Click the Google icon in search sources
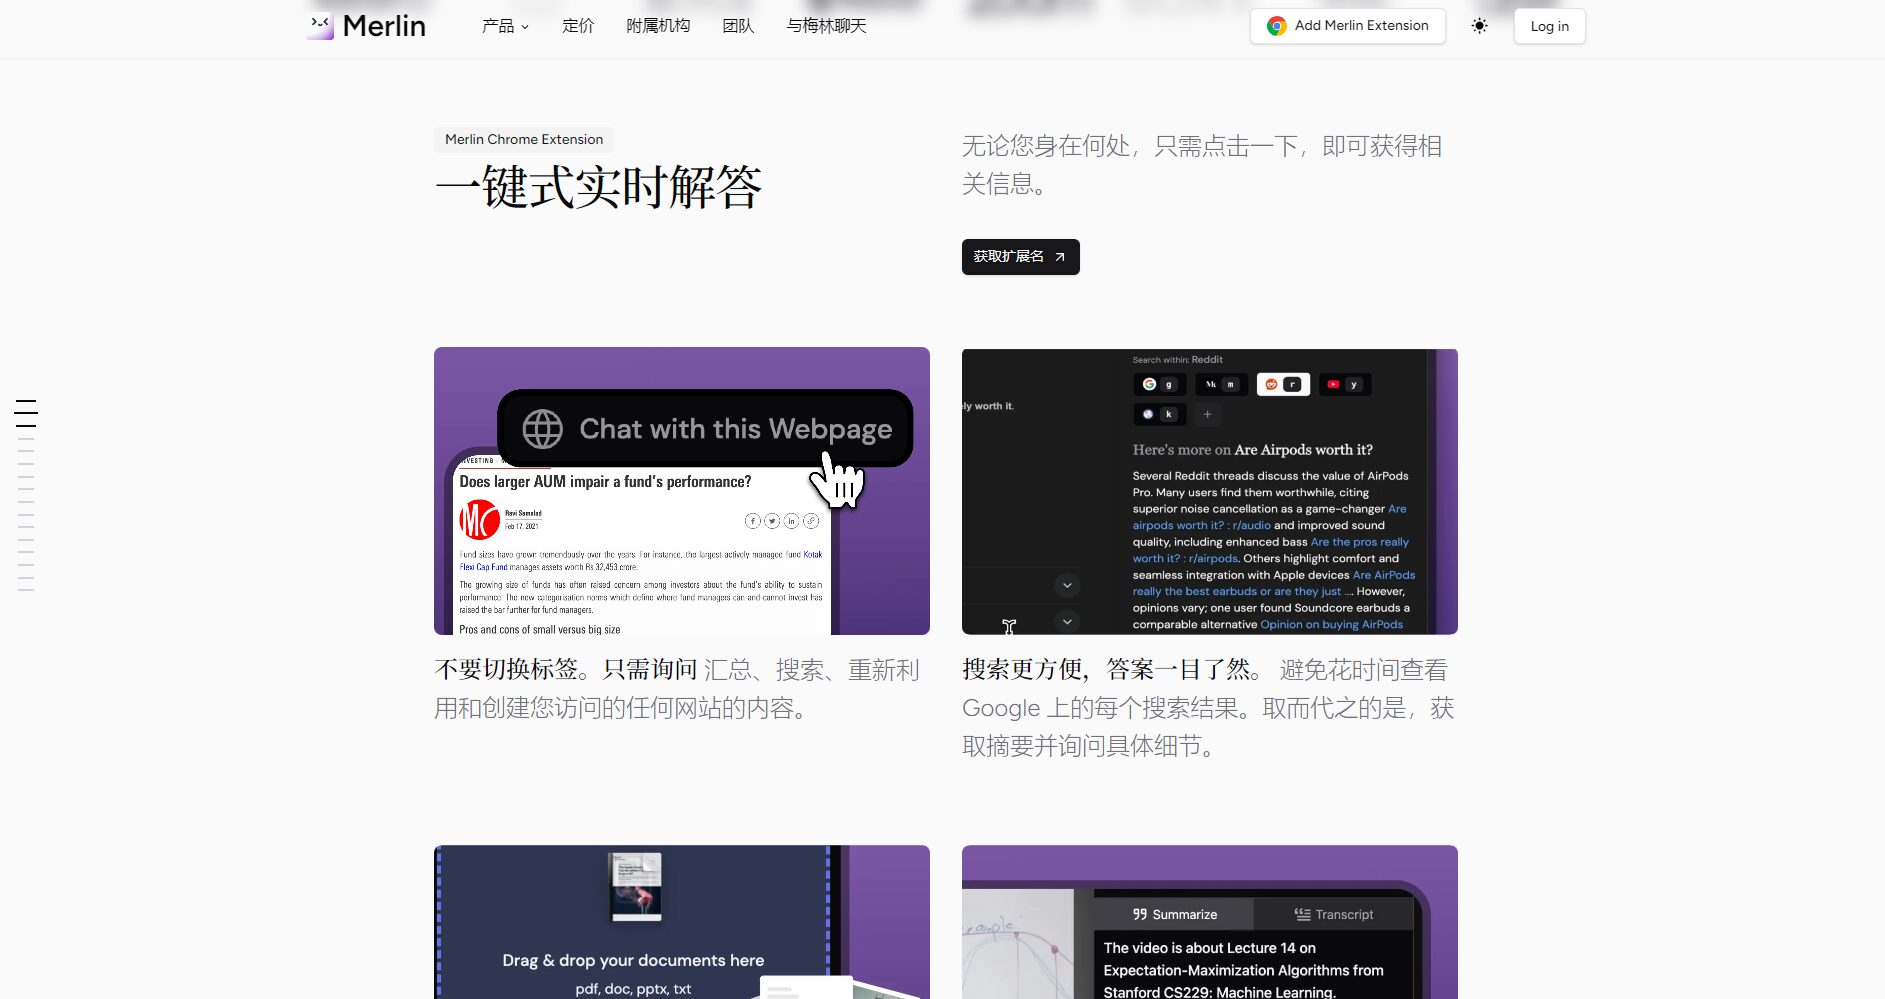Image resolution: width=1885 pixels, height=999 pixels. pos(1149,384)
